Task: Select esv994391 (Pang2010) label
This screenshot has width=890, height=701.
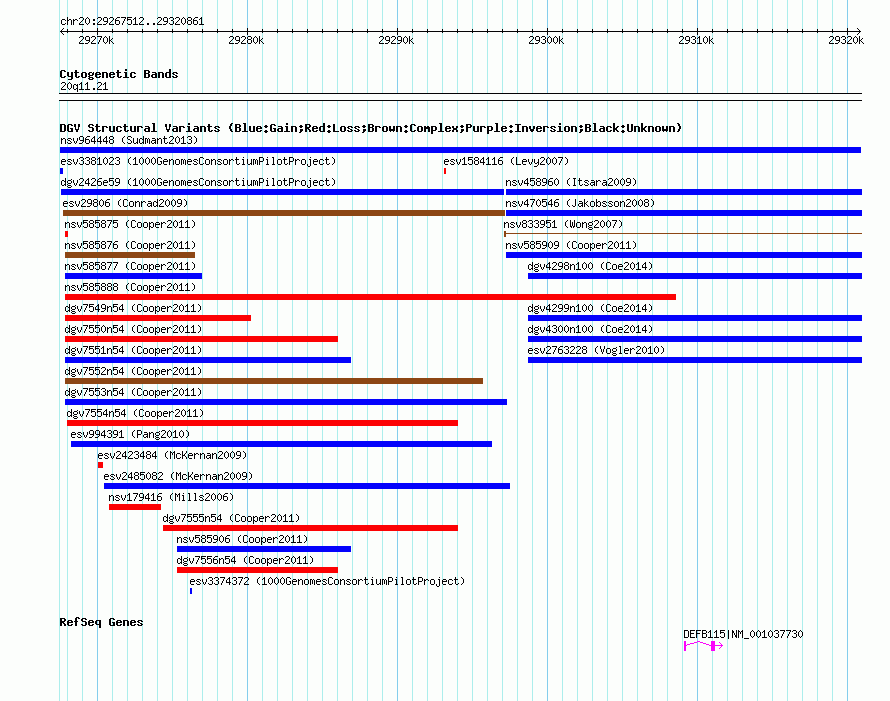Action: pyautogui.click(x=130, y=434)
